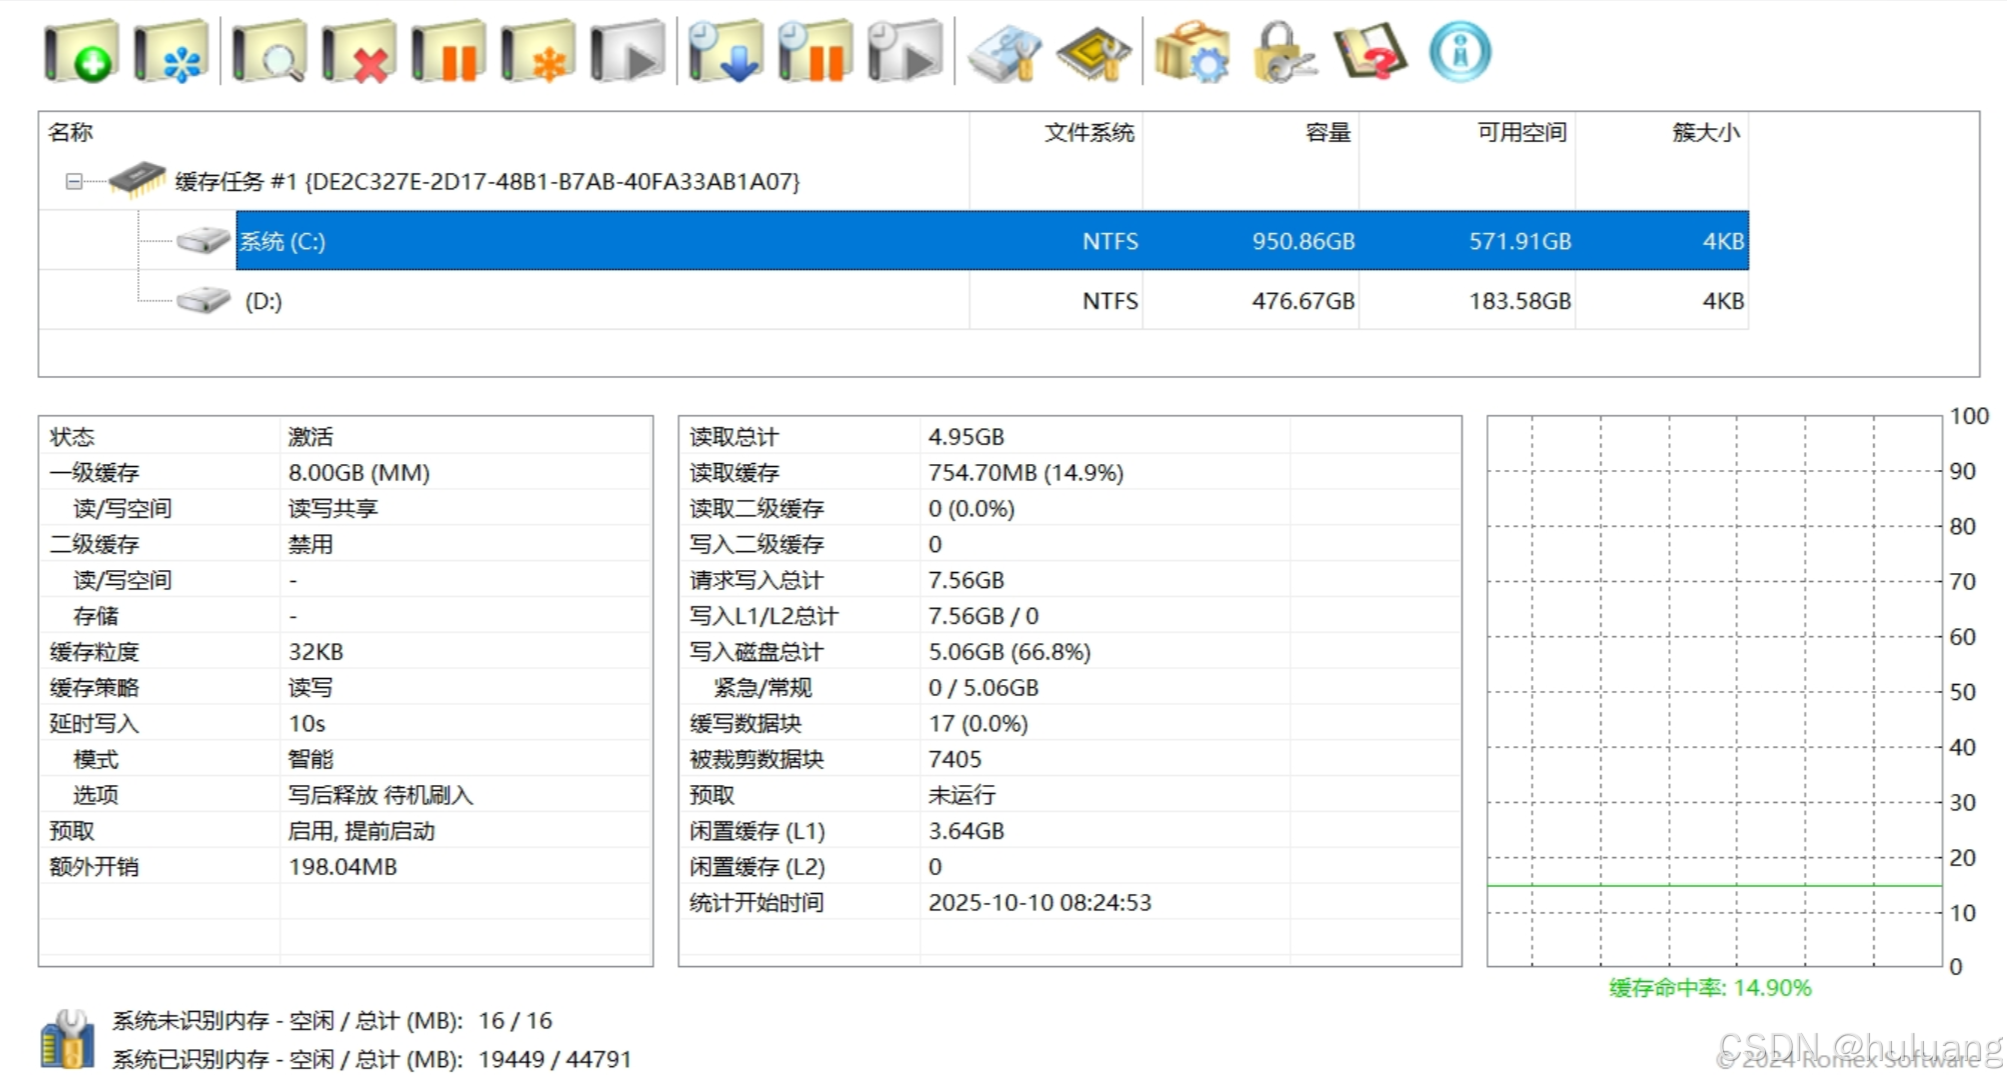The image size is (2007, 1082).
Task: Open cache task configuration with magnifier icon
Action: 268,52
